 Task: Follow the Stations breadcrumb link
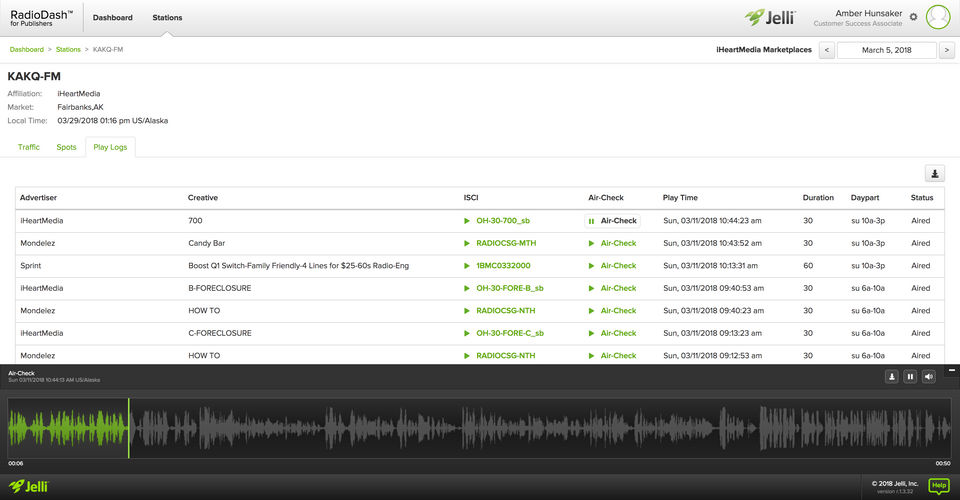68,50
